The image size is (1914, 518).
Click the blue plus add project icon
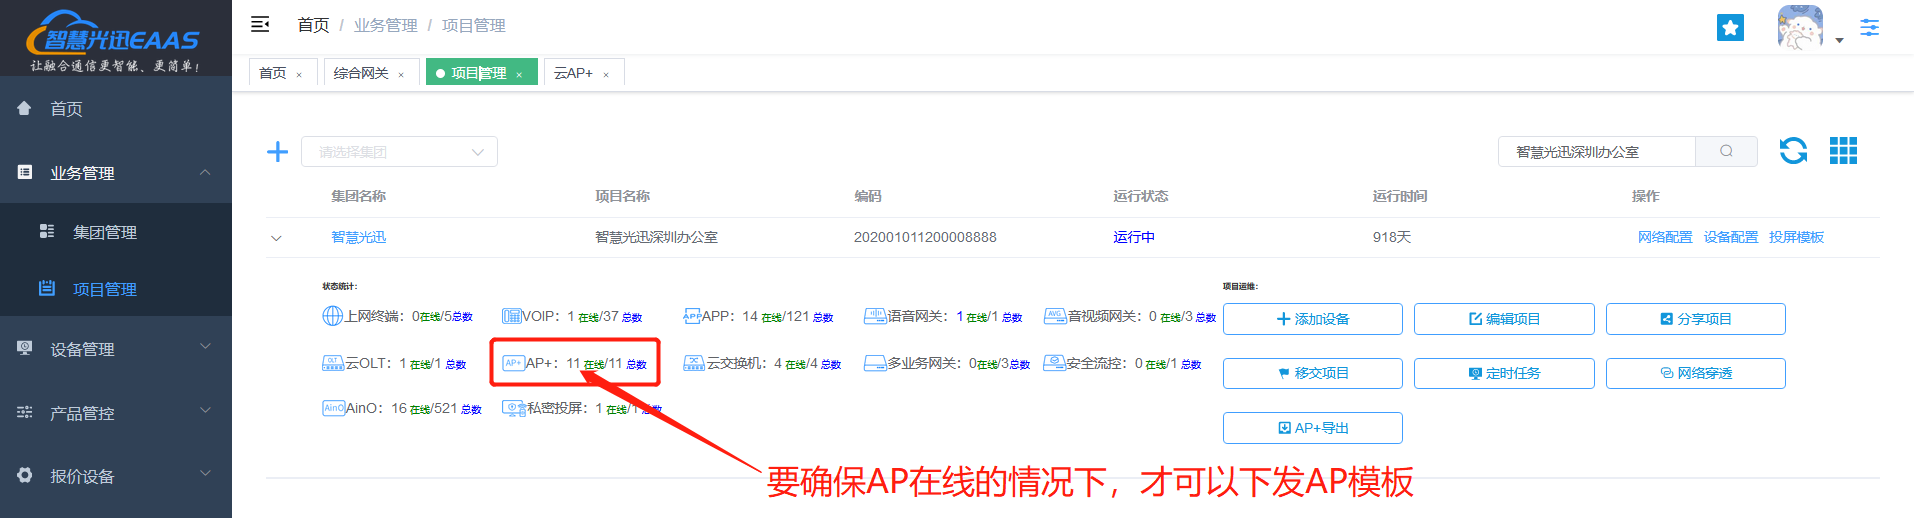point(277,151)
